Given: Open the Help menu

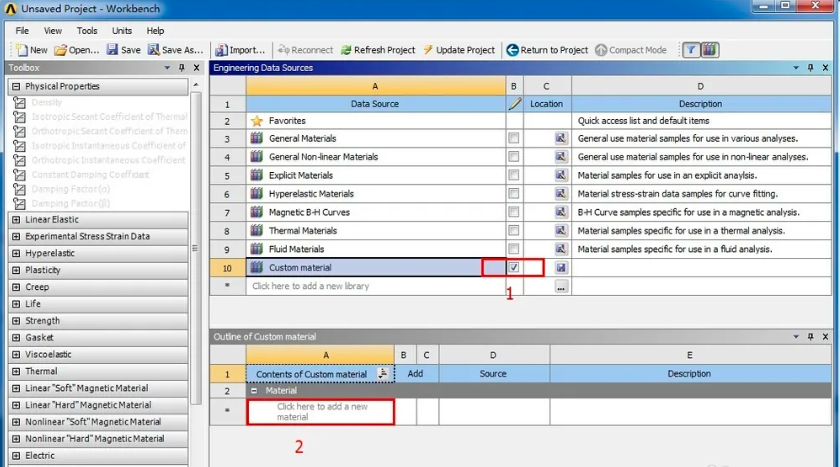Looking at the screenshot, I should tap(155, 31).
